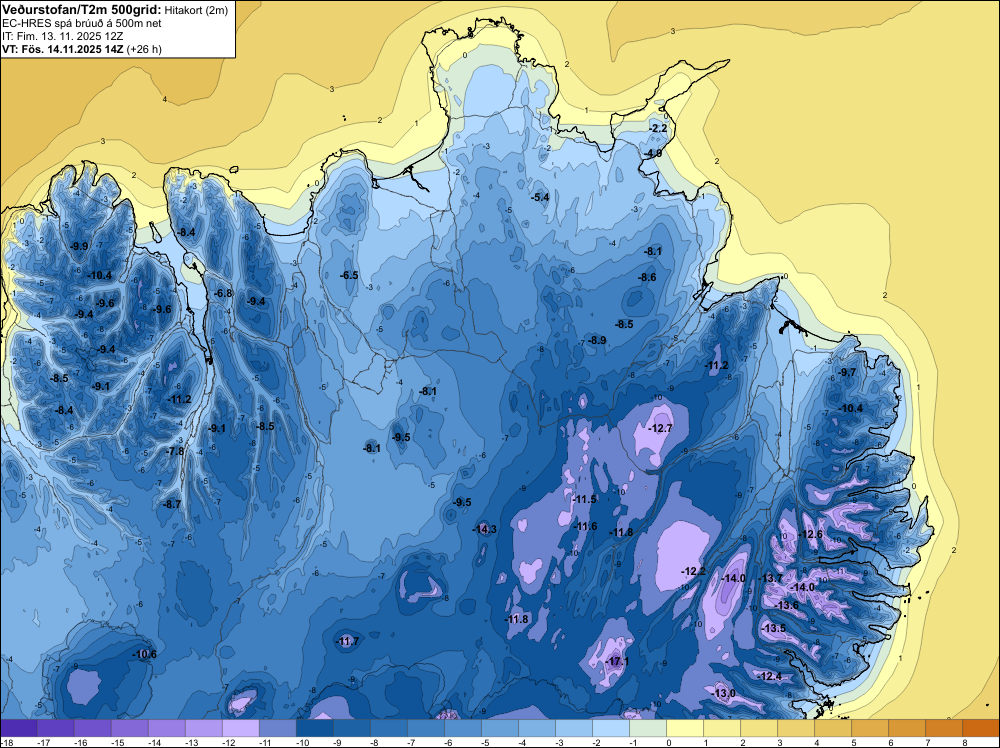Click the -5.4 temperature label
The height and width of the screenshot is (748, 1000).
[541, 197]
